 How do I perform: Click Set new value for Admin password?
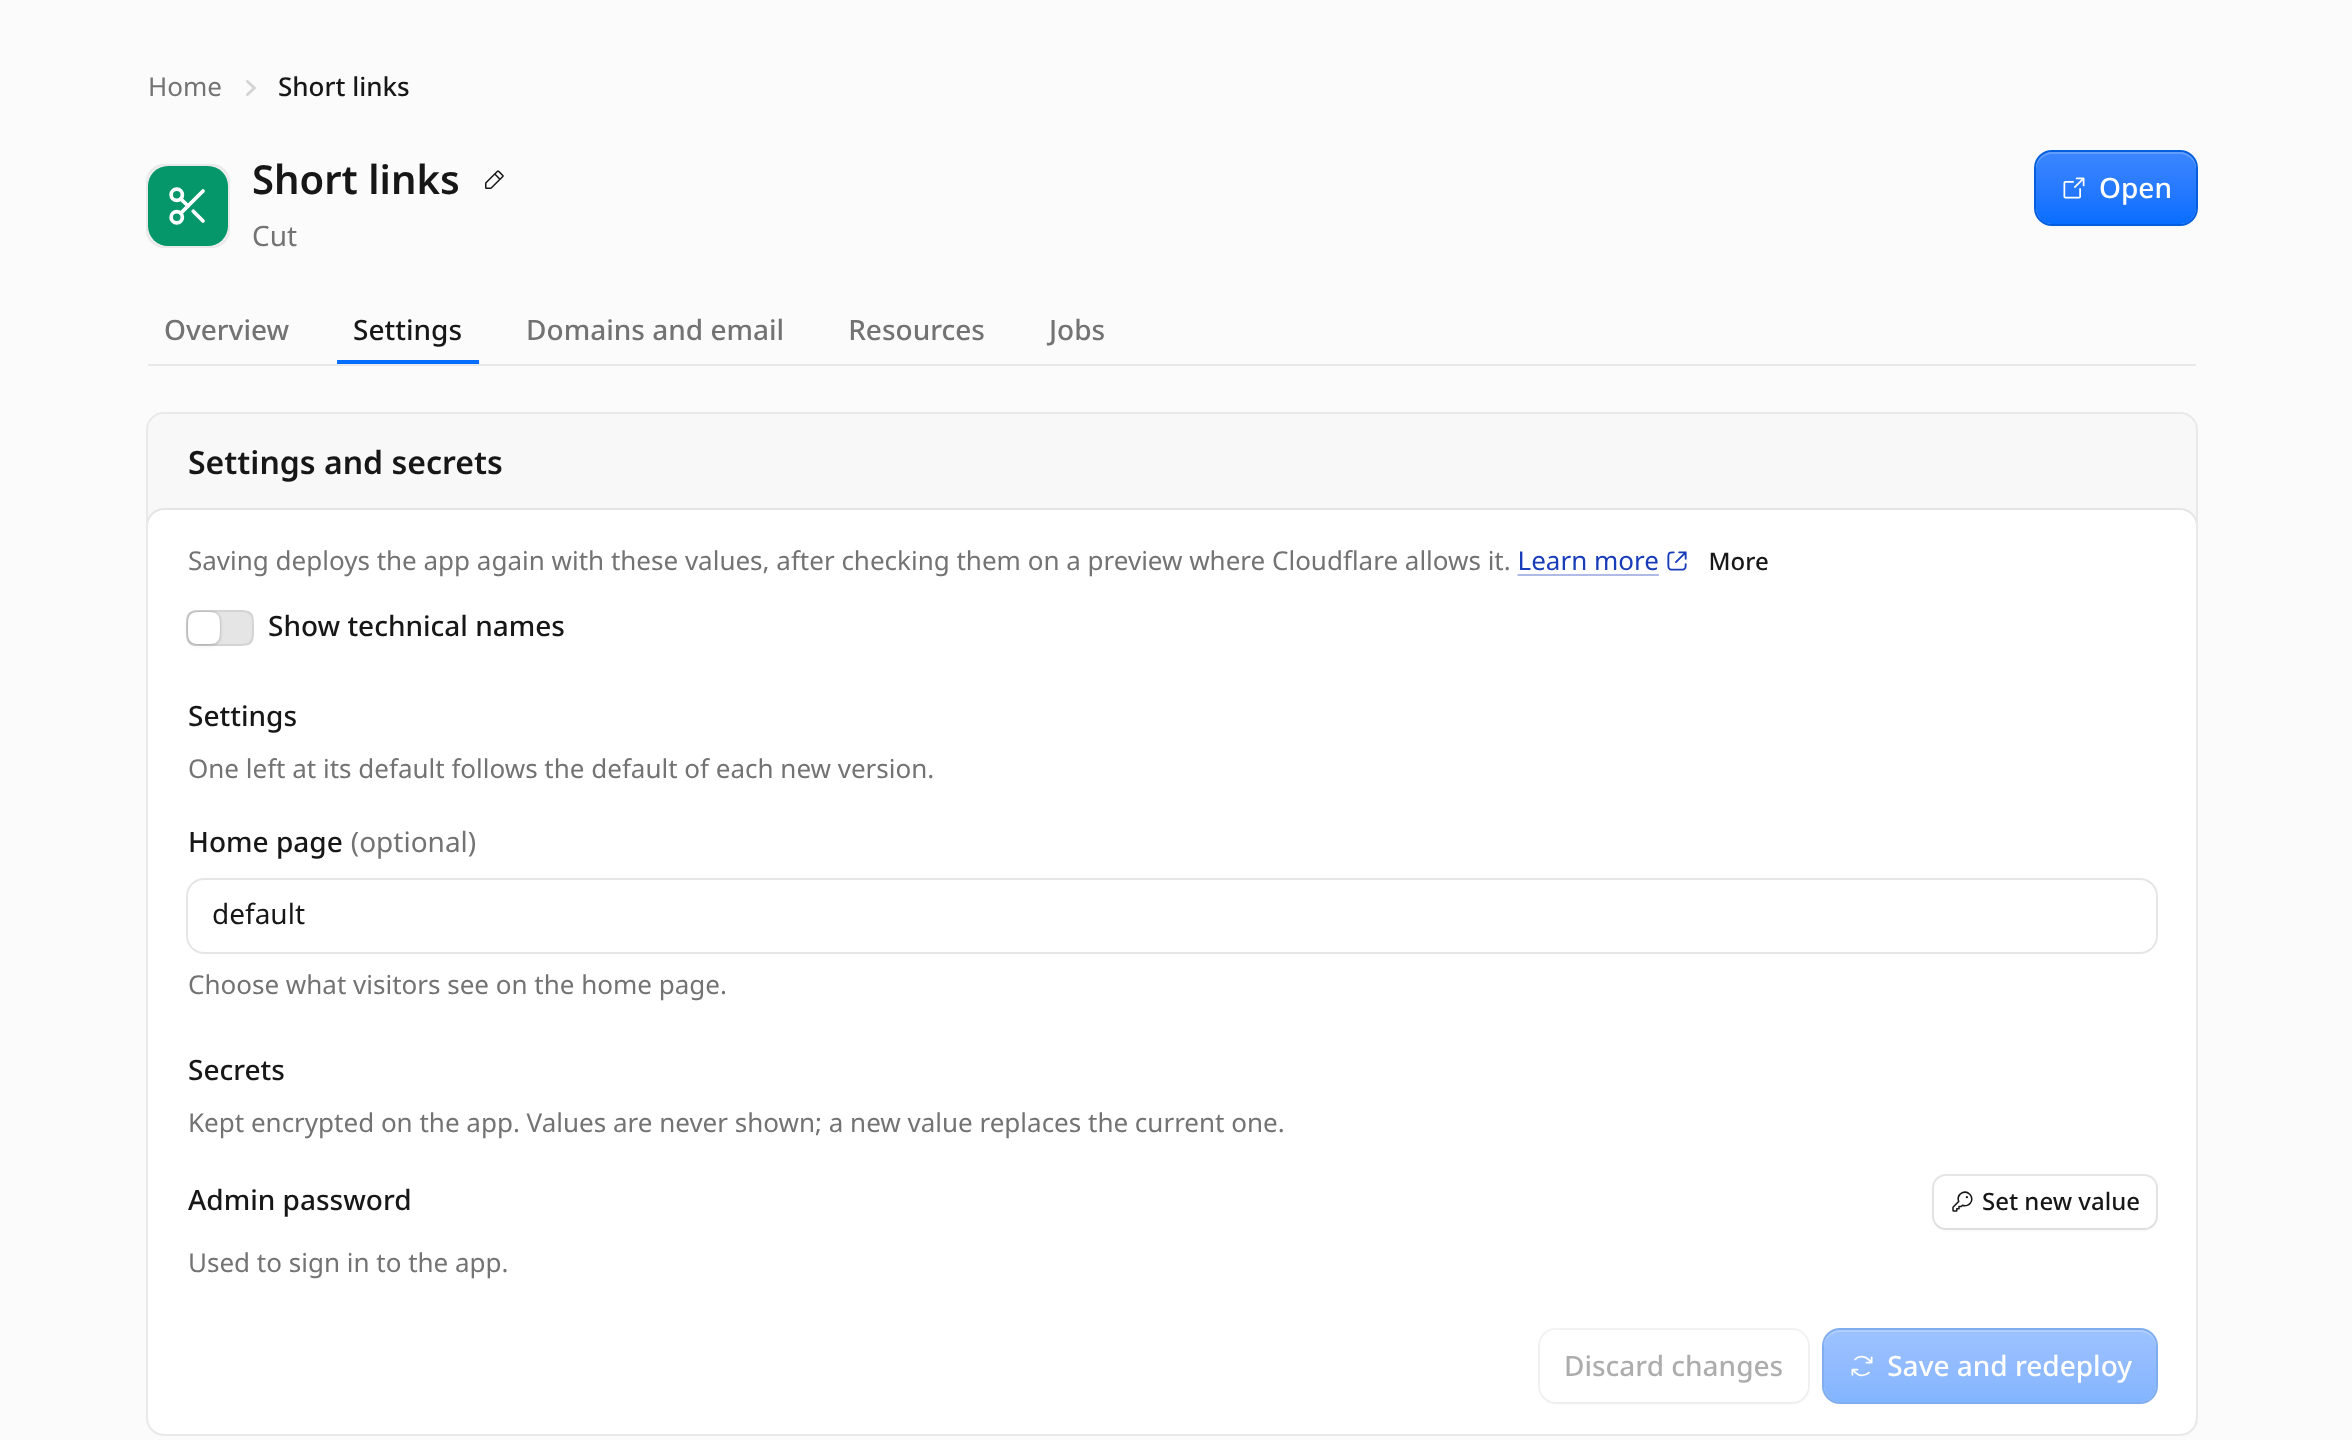pyautogui.click(x=2044, y=1202)
